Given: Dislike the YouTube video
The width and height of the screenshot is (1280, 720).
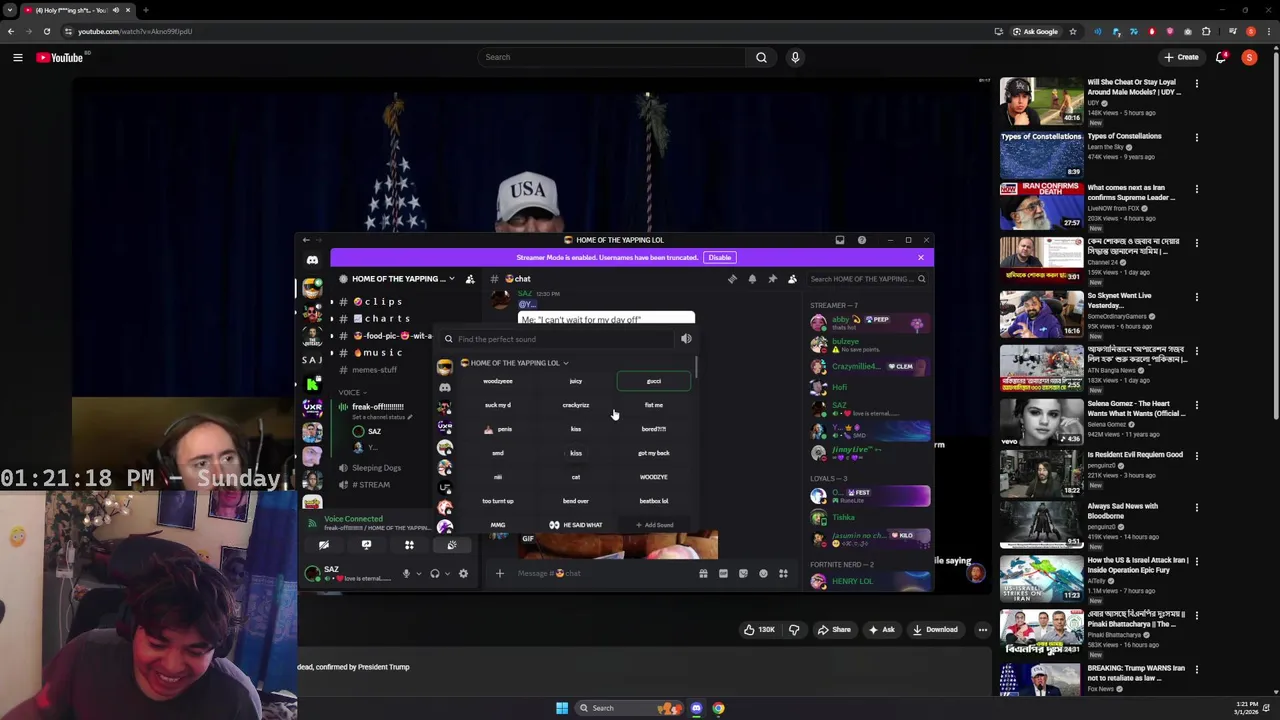Looking at the screenshot, I should [x=794, y=630].
